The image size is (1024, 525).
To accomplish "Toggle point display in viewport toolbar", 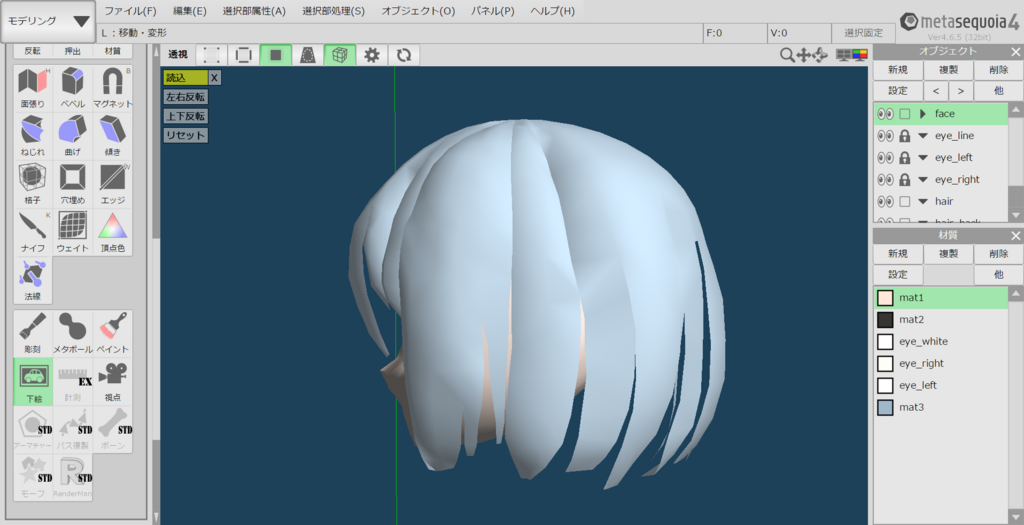I will pyautogui.click(x=212, y=55).
